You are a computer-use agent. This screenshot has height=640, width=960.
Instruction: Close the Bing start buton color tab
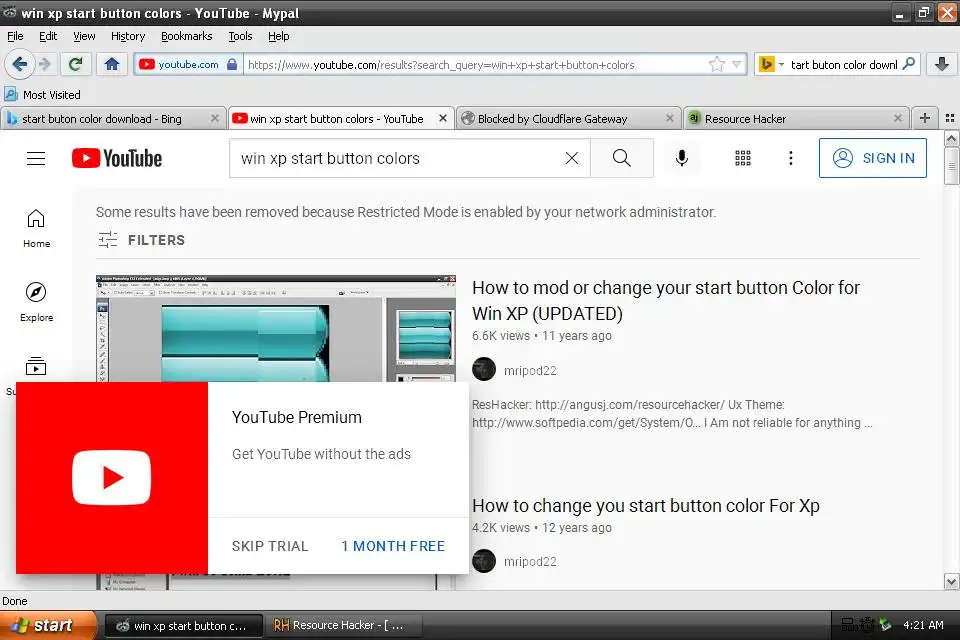pyautogui.click(x=214, y=118)
